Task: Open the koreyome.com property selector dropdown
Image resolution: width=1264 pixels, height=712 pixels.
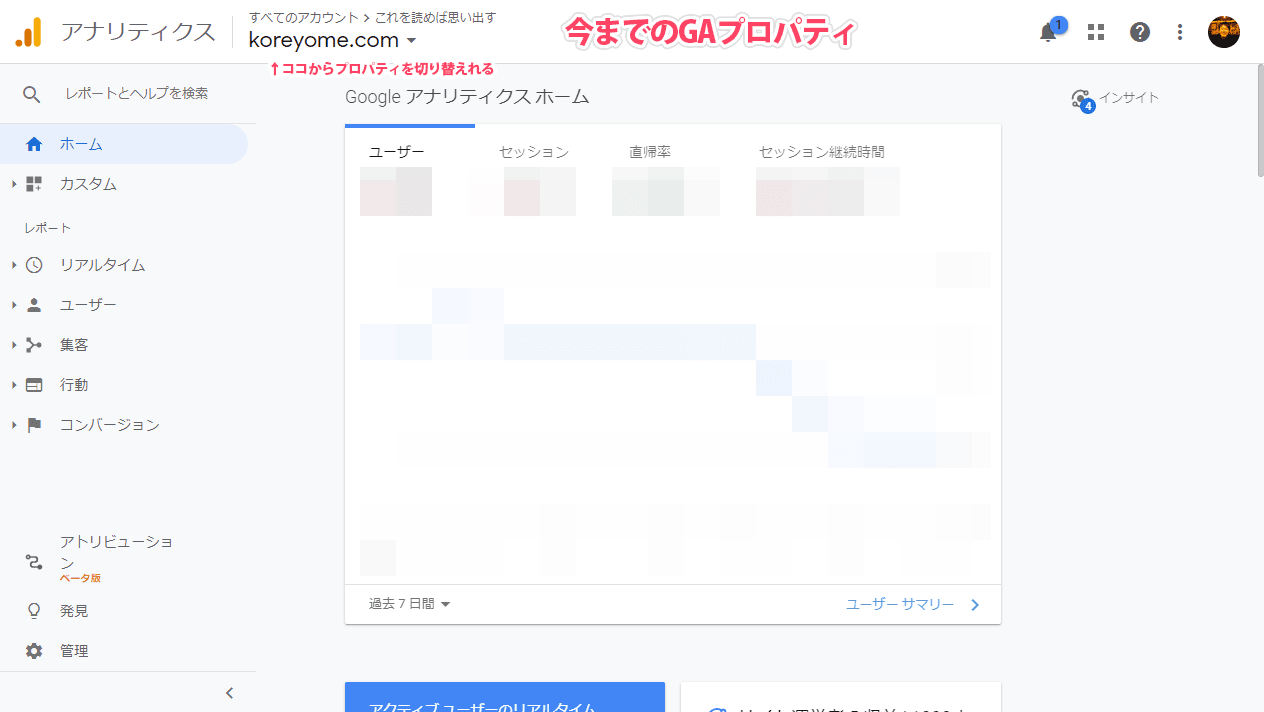Action: [x=332, y=41]
